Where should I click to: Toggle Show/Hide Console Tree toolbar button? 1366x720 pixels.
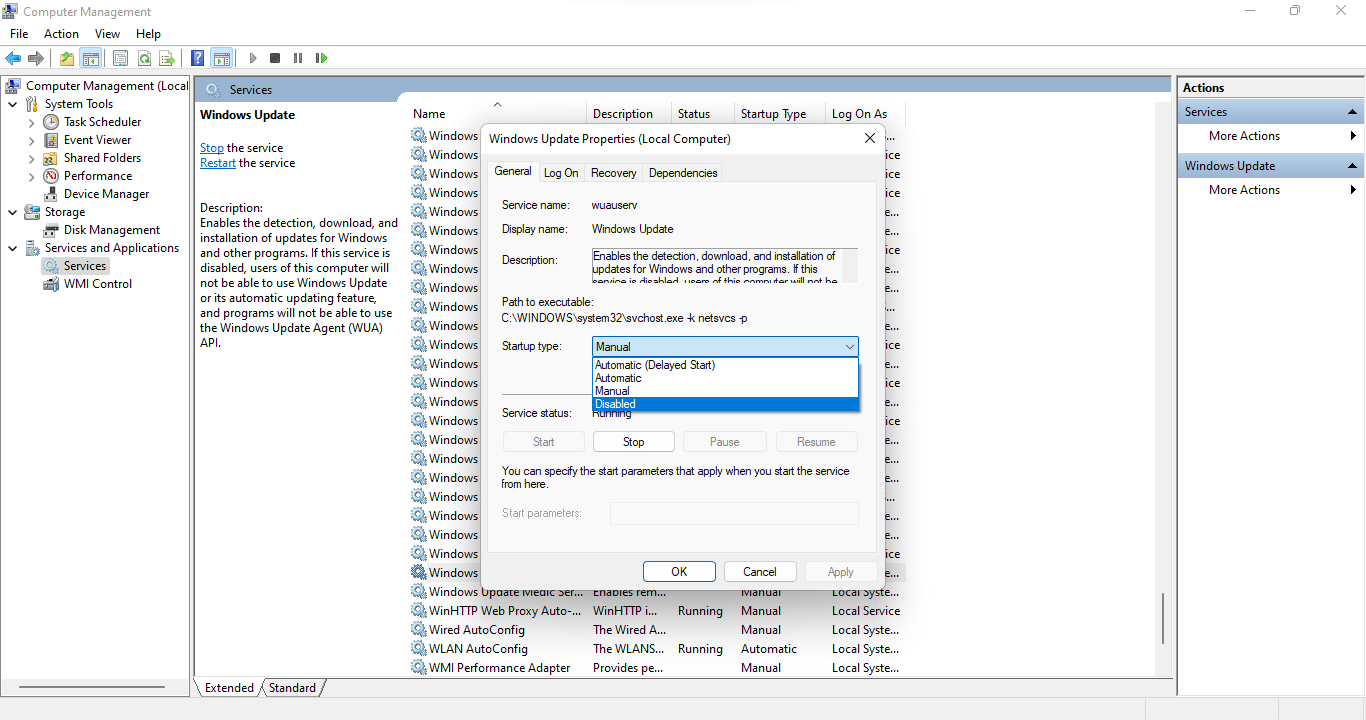pyautogui.click(x=90, y=58)
